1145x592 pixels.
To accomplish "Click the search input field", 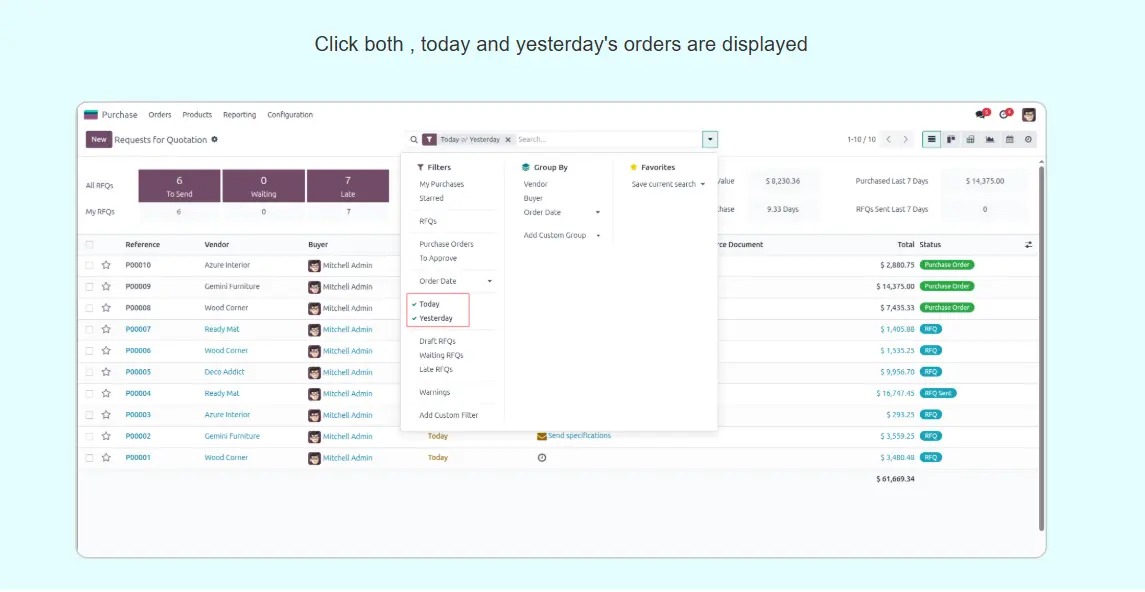I will (606, 140).
